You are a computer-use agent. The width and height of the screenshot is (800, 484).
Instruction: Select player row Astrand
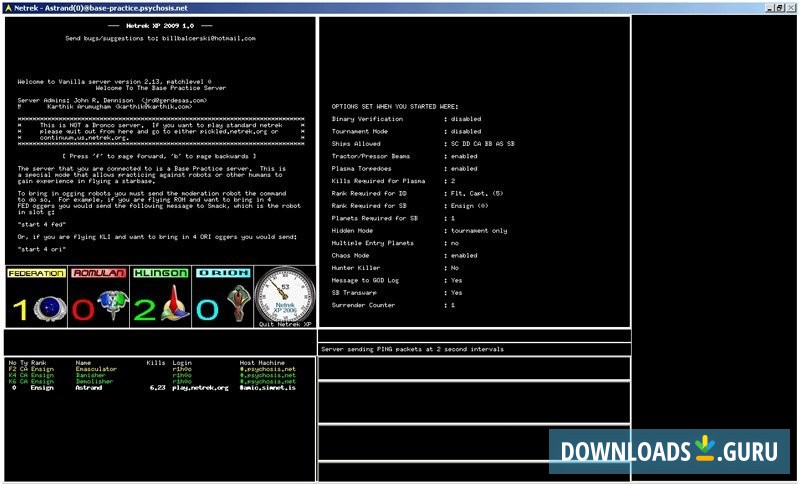coord(152,388)
